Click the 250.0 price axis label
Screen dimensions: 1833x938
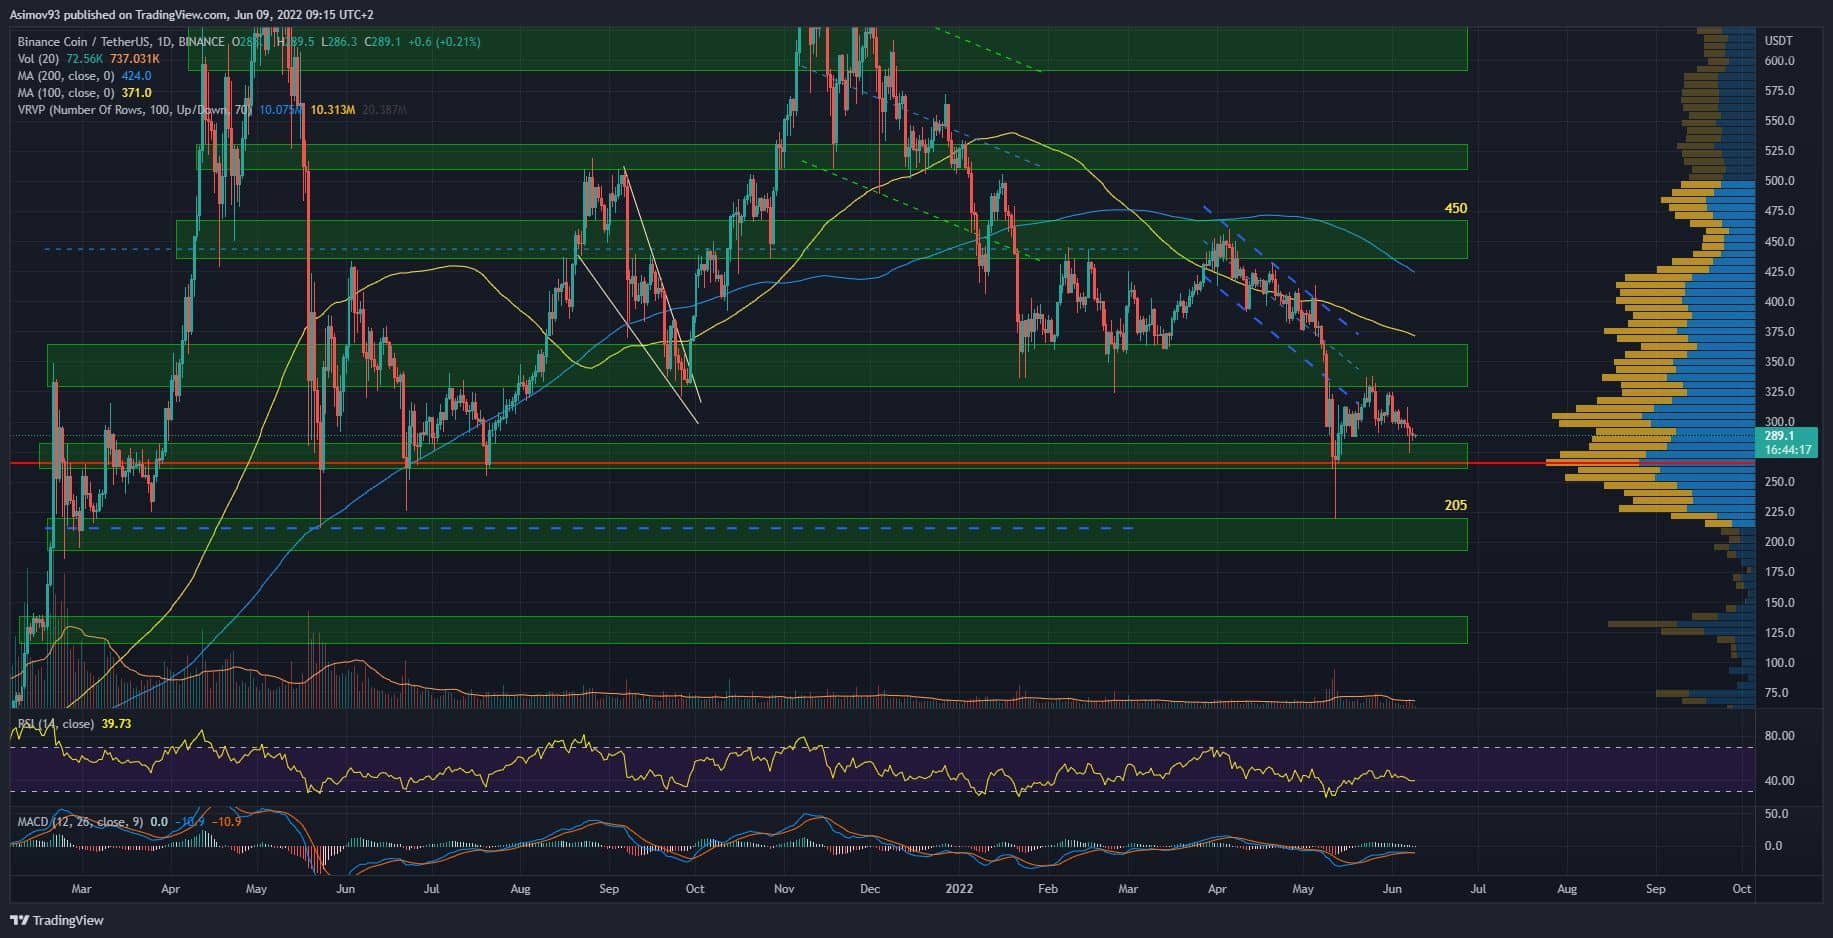coord(1779,482)
